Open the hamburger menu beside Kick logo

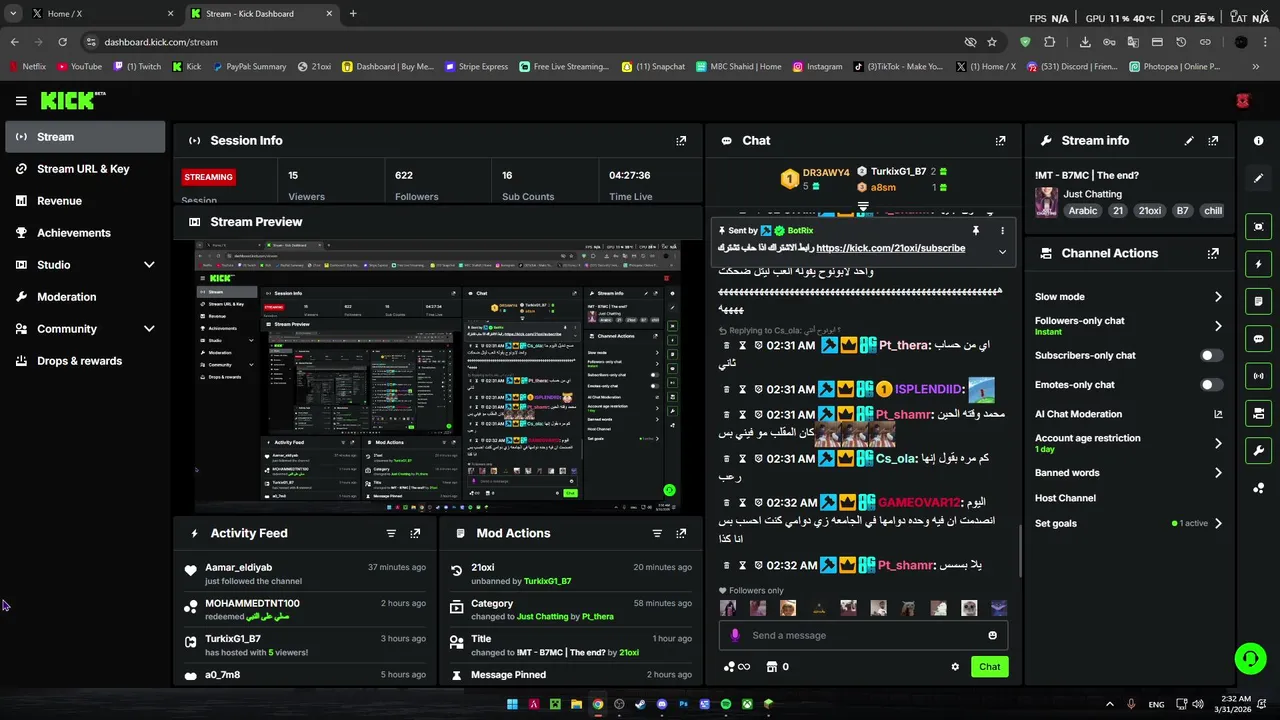21,100
